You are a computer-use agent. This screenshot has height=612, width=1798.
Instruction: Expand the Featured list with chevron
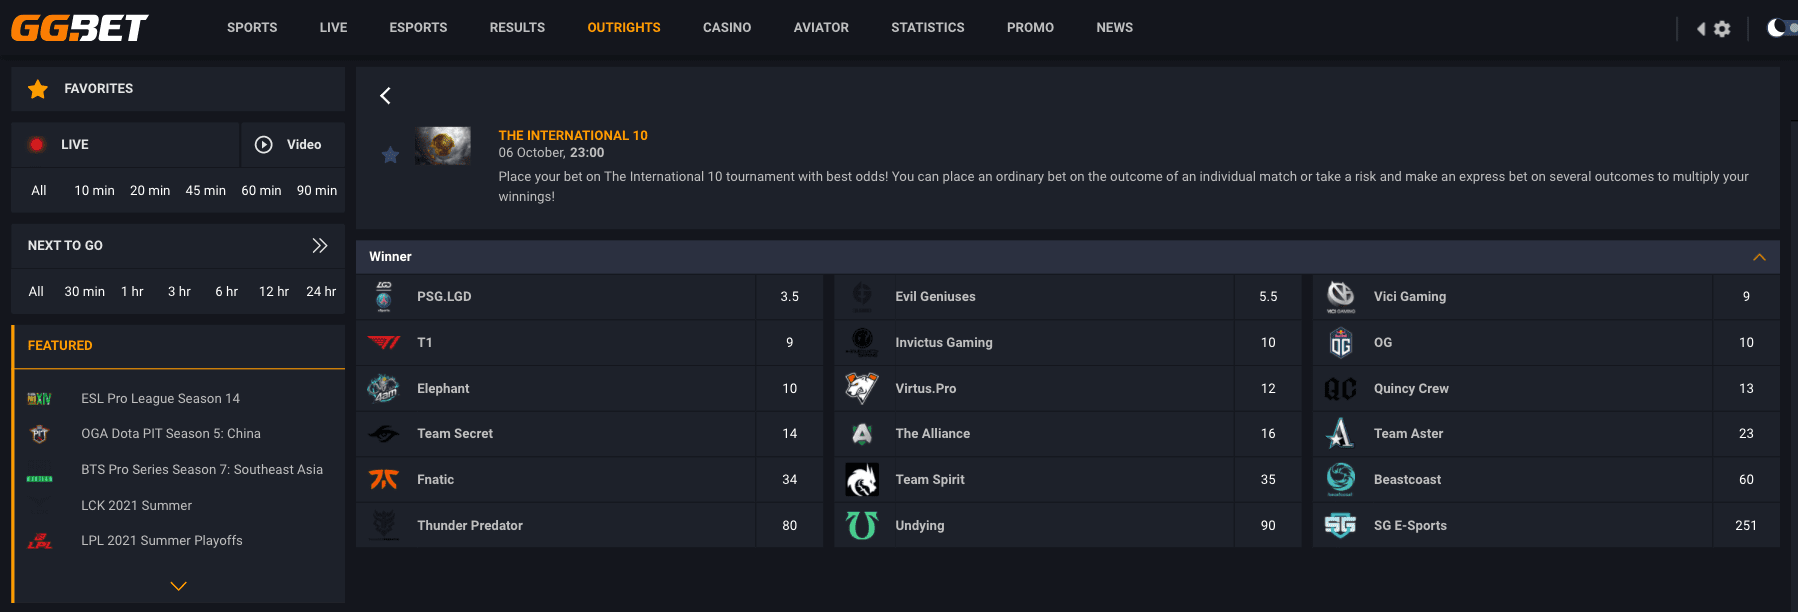pyautogui.click(x=179, y=586)
